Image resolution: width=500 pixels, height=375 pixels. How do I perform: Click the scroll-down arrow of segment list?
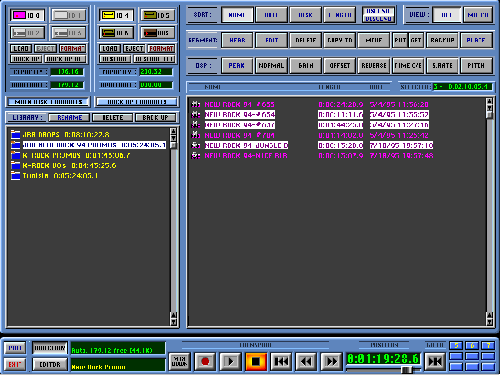pyautogui.click(x=489, y=322)
